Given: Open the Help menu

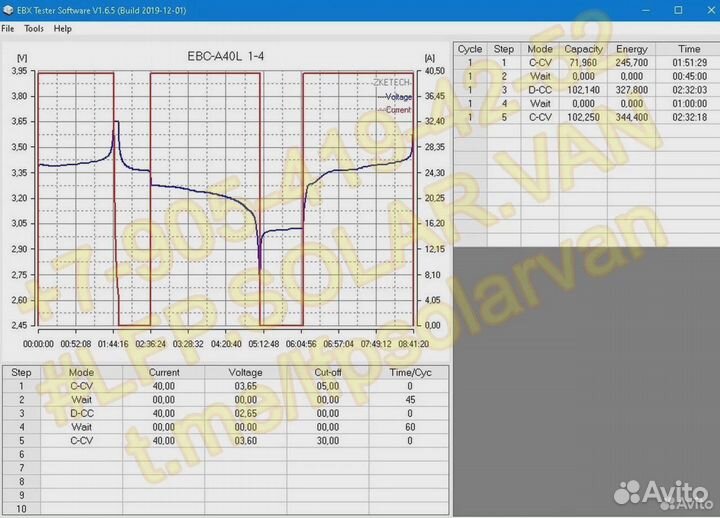Looking at the screenshot, I should click(62, 28).
